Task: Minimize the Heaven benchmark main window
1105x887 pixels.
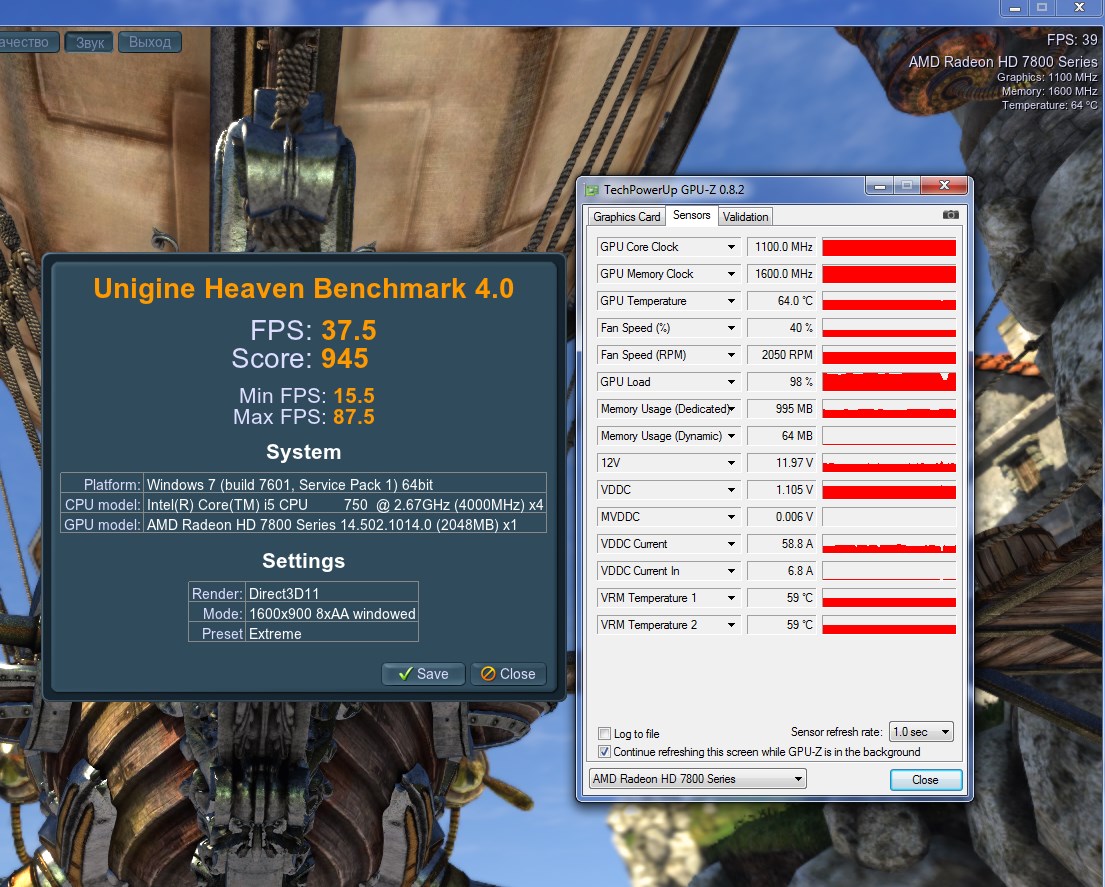Action: tap(1015, 8)
